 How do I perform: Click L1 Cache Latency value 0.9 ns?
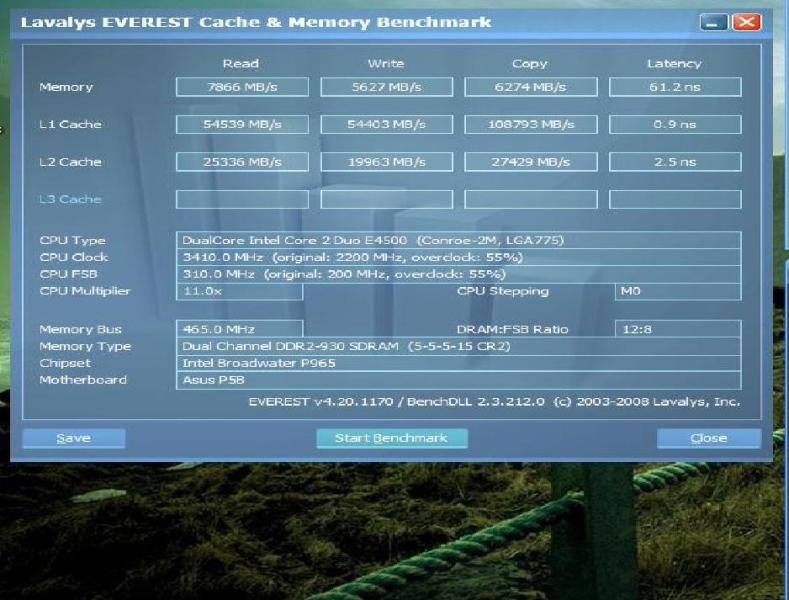(675, 124)
